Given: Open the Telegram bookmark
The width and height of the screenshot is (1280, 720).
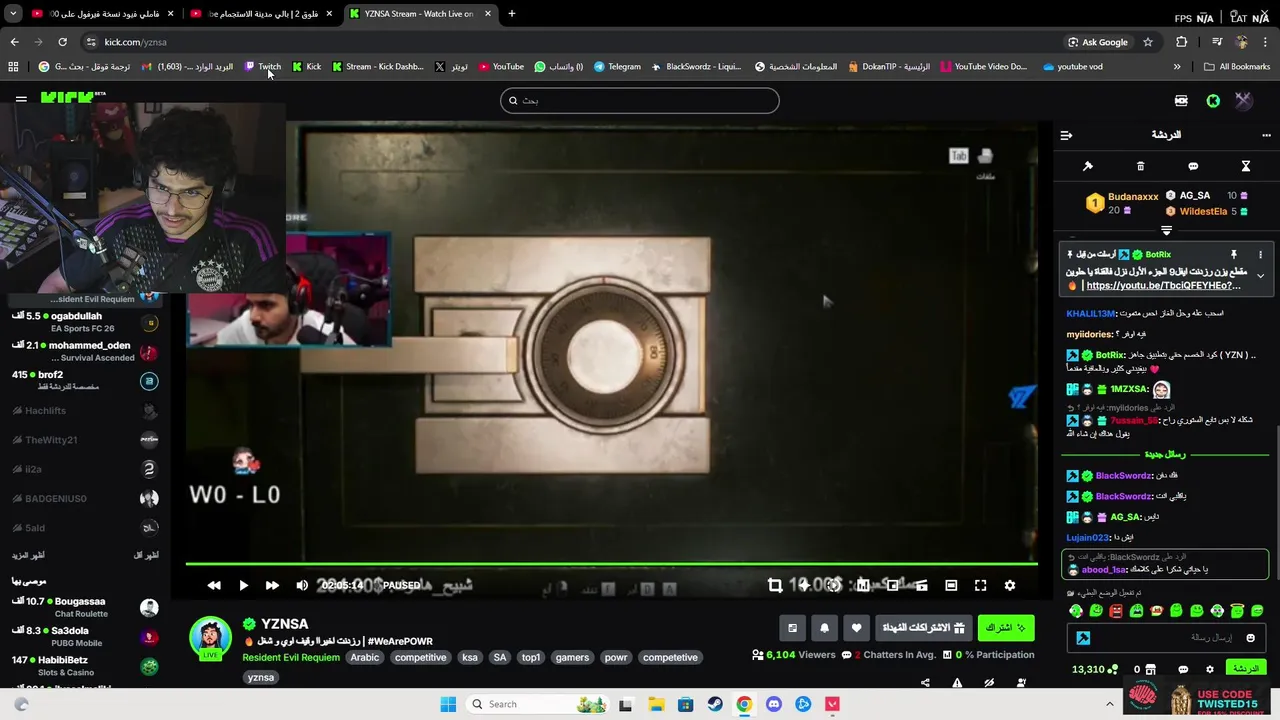Looking at the screenshot, I should (x=617, y=67).
